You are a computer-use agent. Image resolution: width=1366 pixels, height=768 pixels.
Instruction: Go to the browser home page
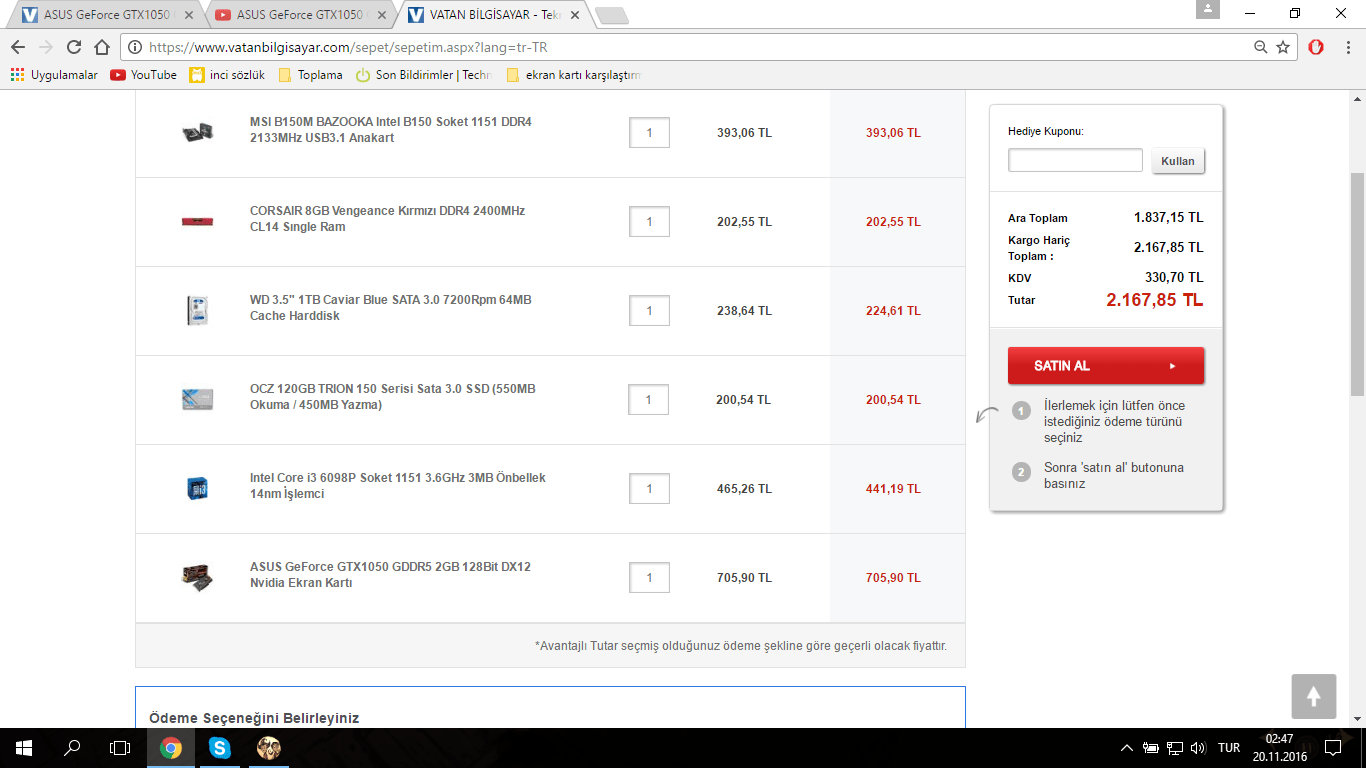click(x=102, y=47)
